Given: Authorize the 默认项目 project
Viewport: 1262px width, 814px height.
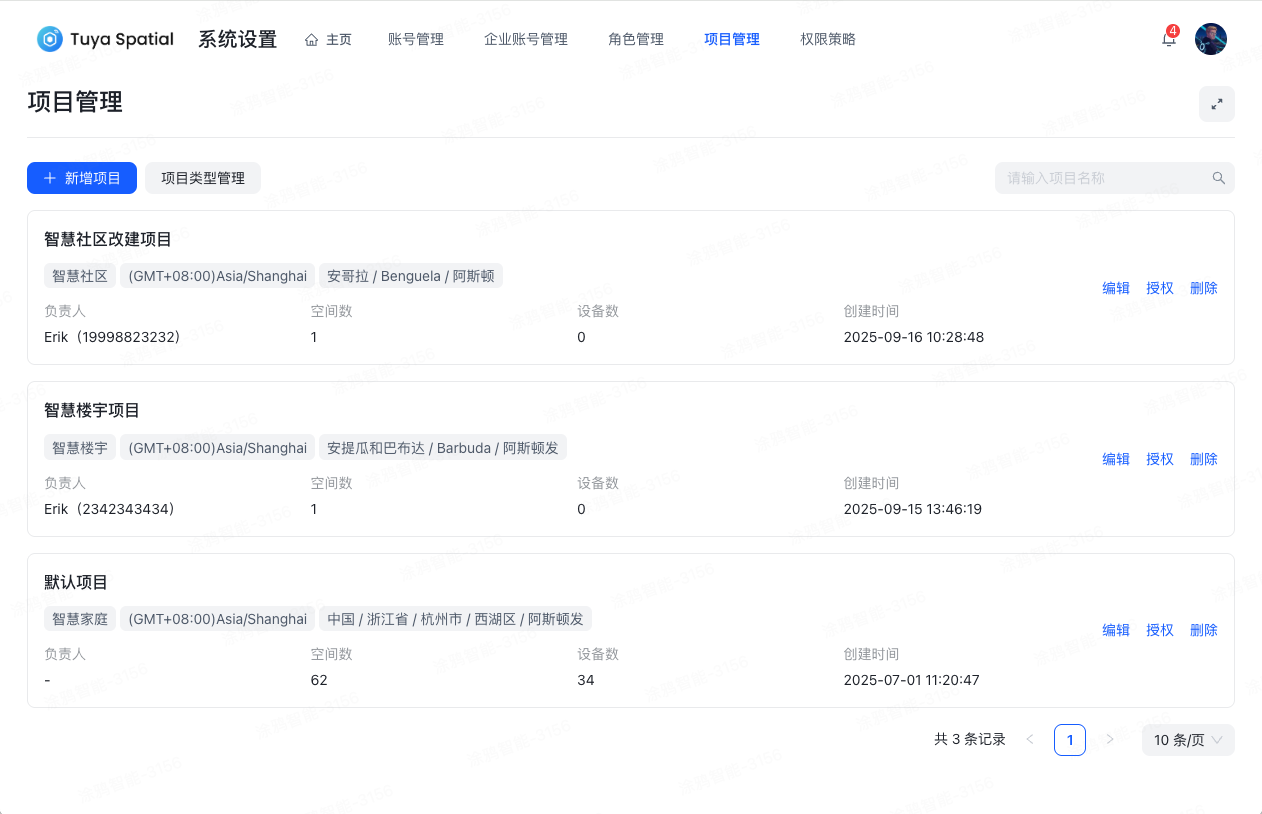Looking at the screenshot, I should pyautogui.click(x=1160, y=630).
